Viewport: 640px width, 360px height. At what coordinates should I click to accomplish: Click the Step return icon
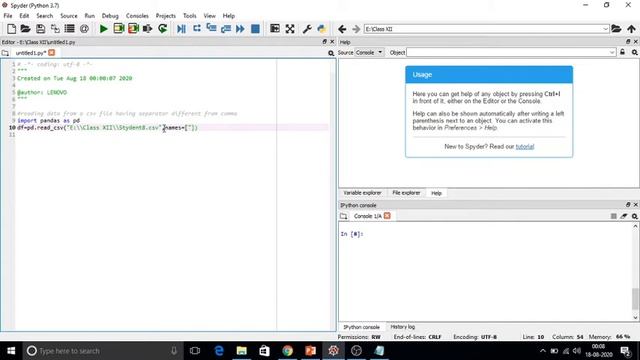[x=226, y=29]
